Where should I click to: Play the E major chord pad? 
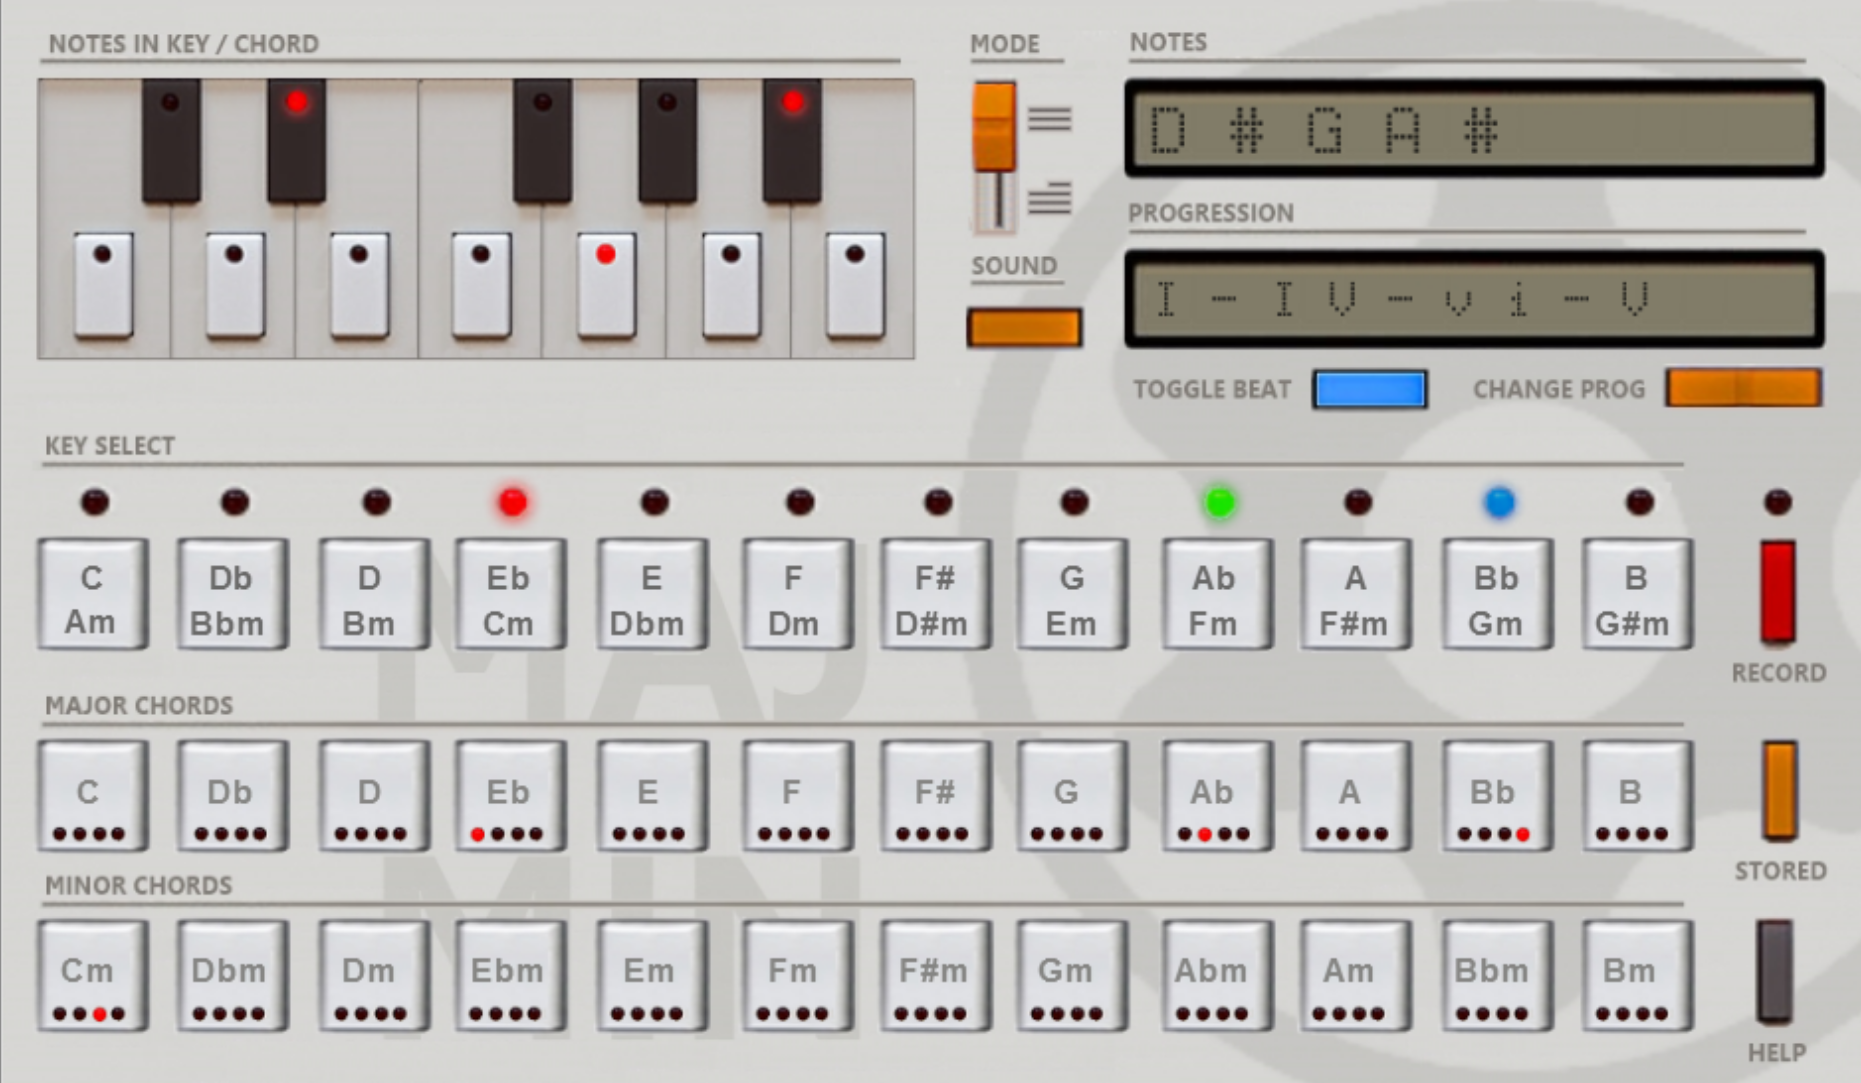[652, 796]
